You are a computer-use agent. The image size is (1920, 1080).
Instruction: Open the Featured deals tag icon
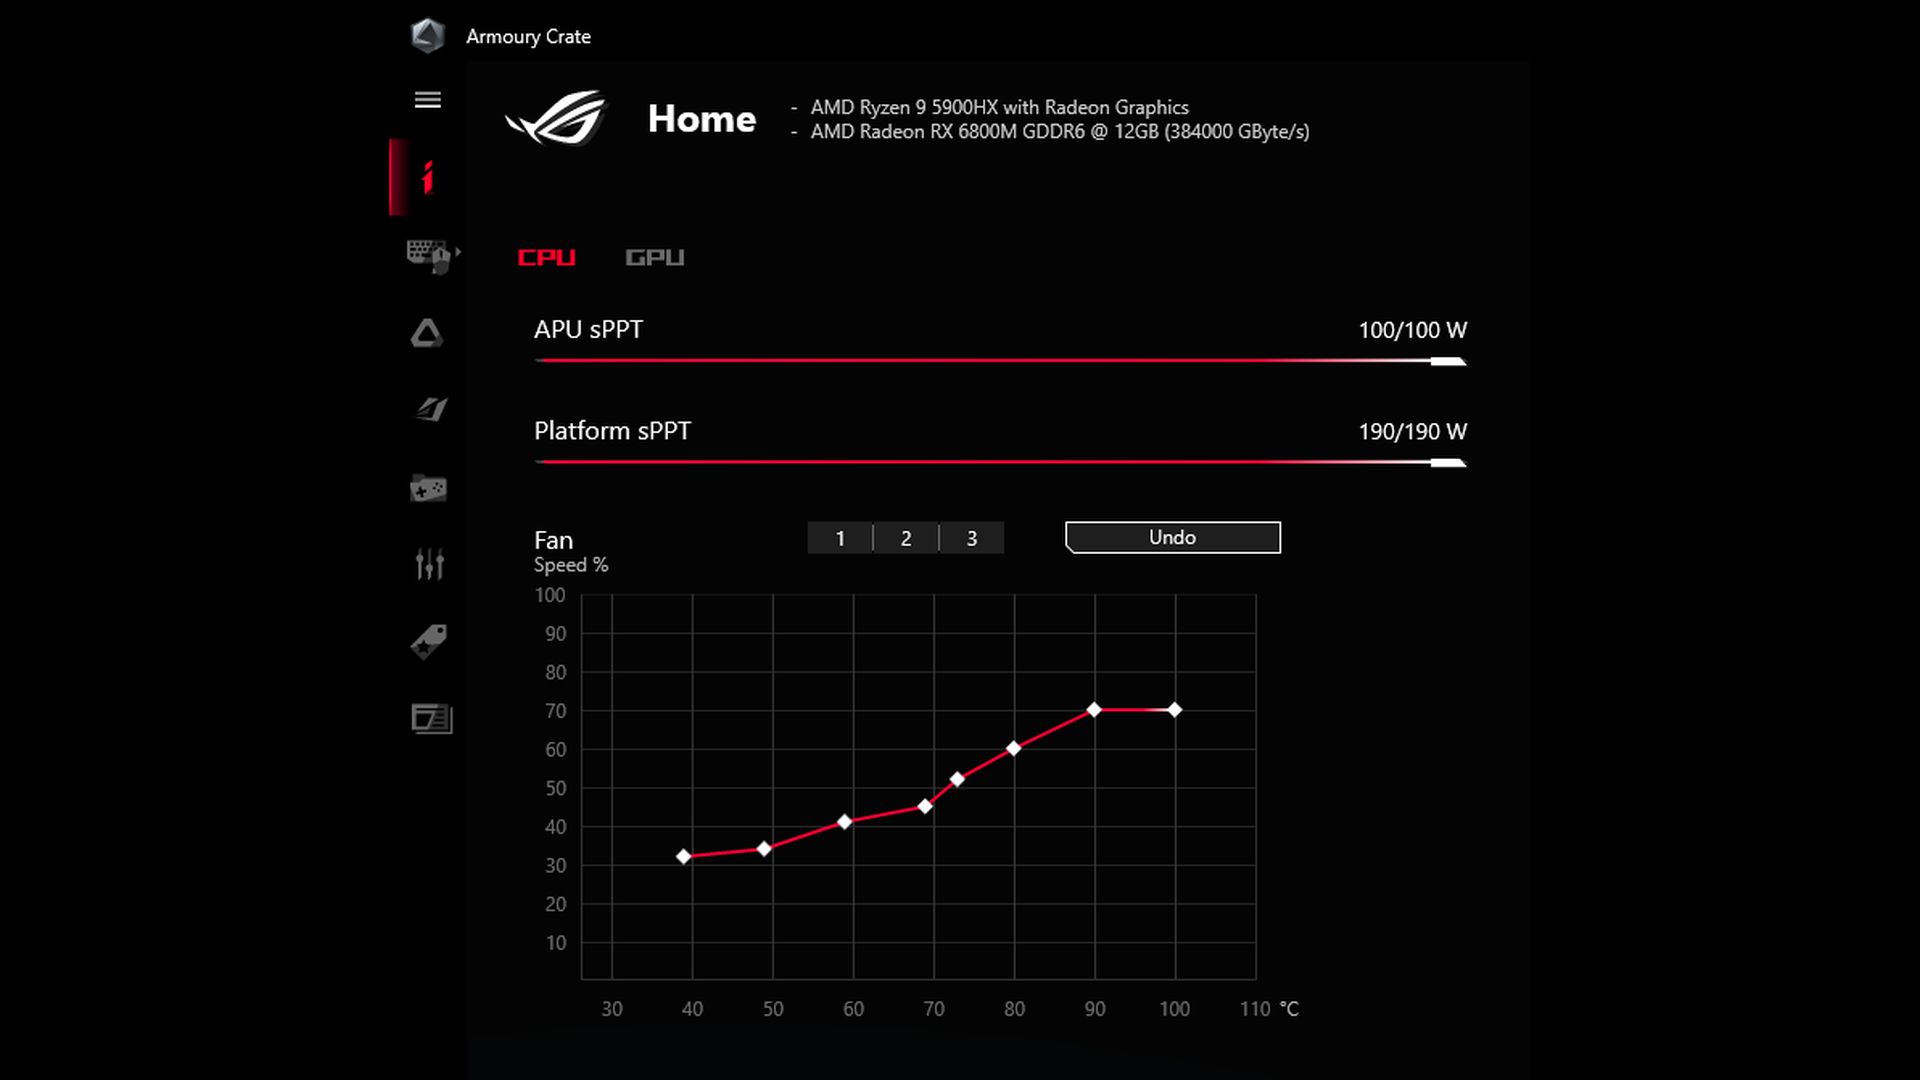tap(428, 641)
